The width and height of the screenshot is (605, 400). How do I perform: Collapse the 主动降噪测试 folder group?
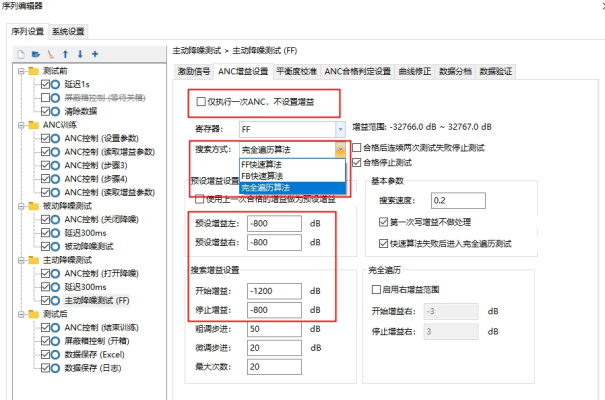22,260
